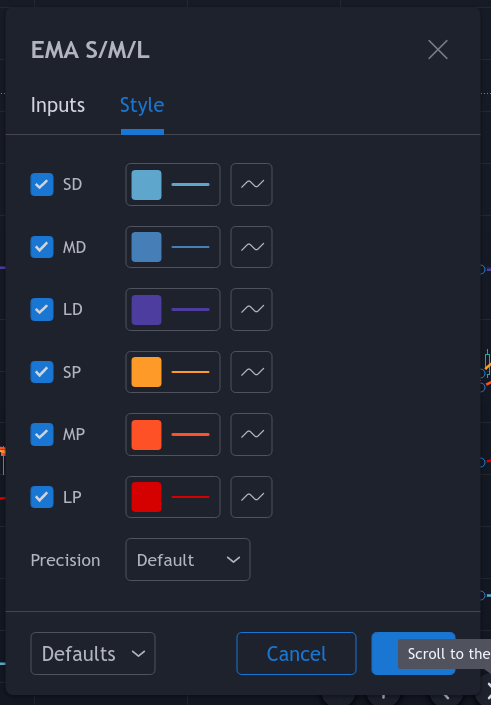This screenshot has width=491, height=705.
Task: Open plot type icon for MP
Action: [251, 434]
